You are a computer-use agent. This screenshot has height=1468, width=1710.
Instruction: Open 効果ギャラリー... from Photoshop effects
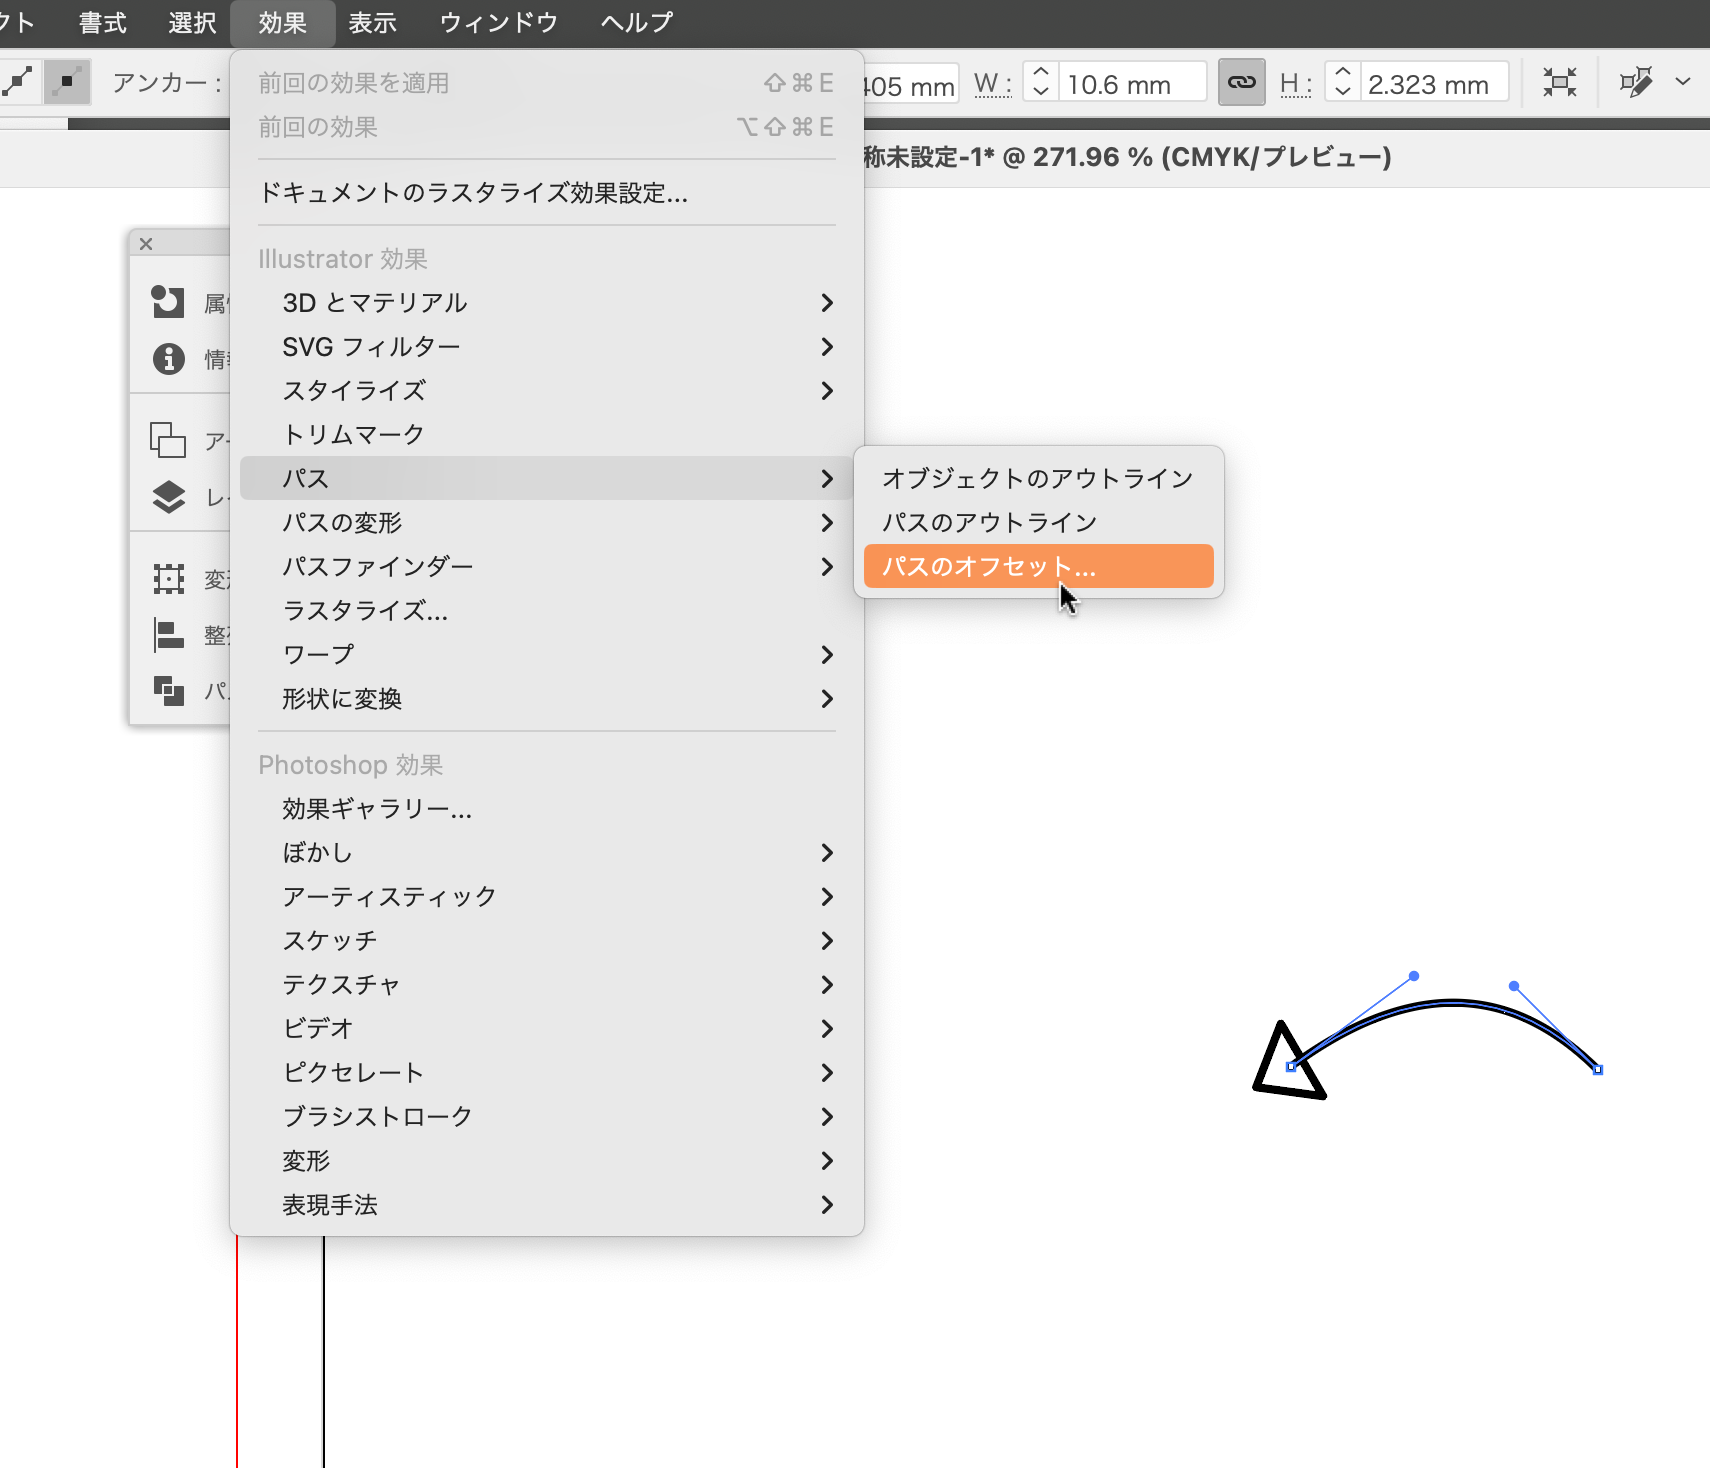click(x=377, y=809)
